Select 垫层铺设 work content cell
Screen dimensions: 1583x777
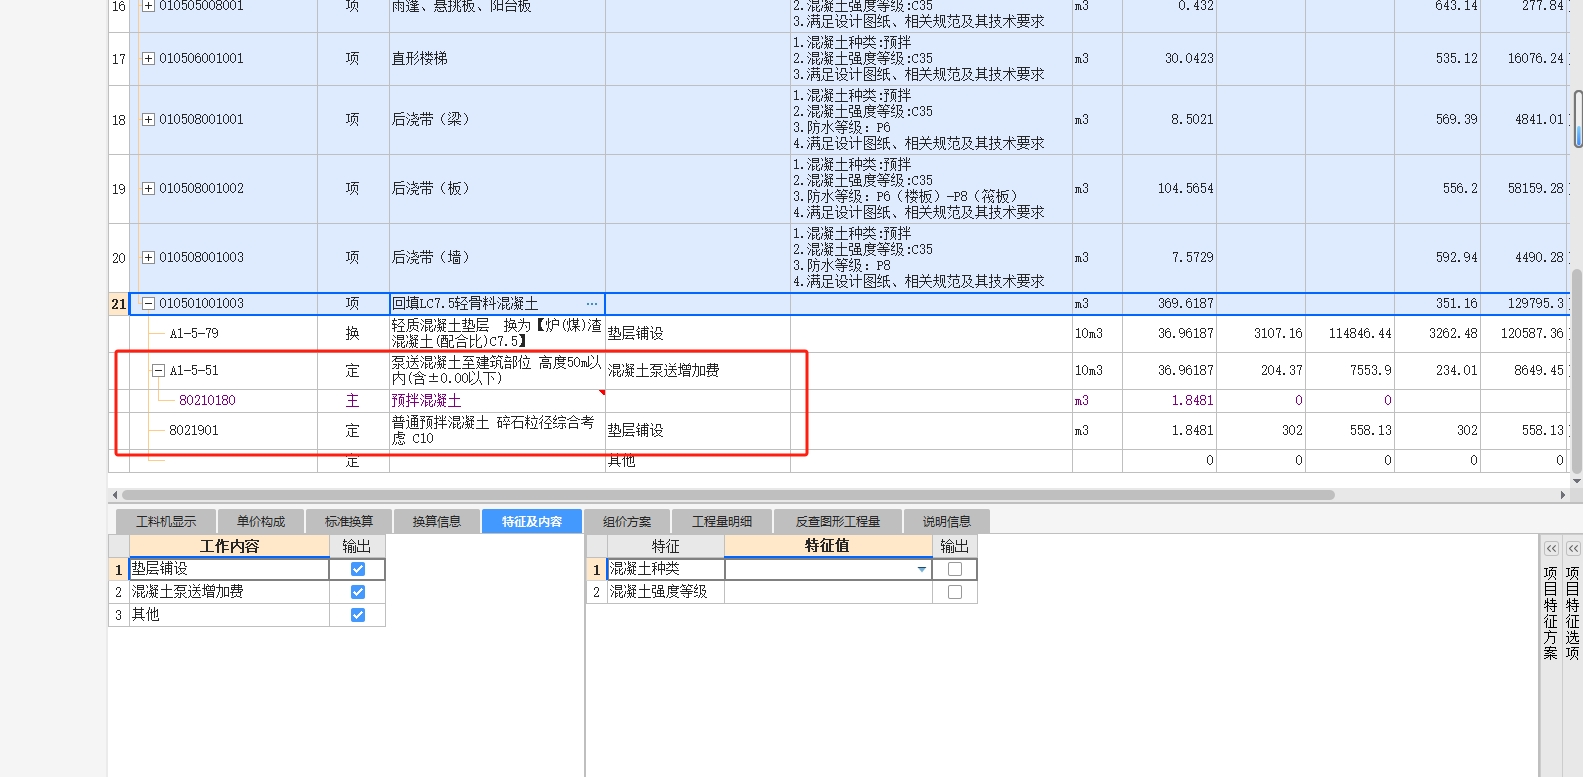[229, 569]
